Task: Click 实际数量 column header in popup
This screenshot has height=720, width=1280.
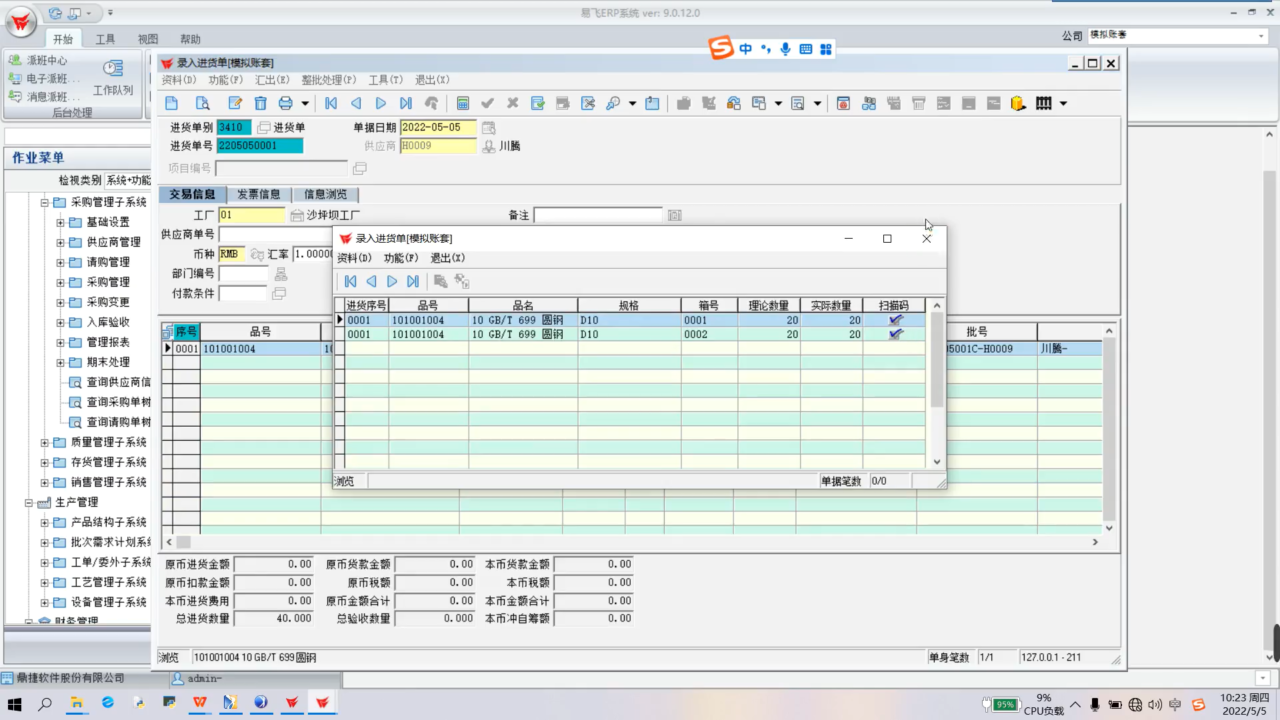Action: (x=831, y=305)
